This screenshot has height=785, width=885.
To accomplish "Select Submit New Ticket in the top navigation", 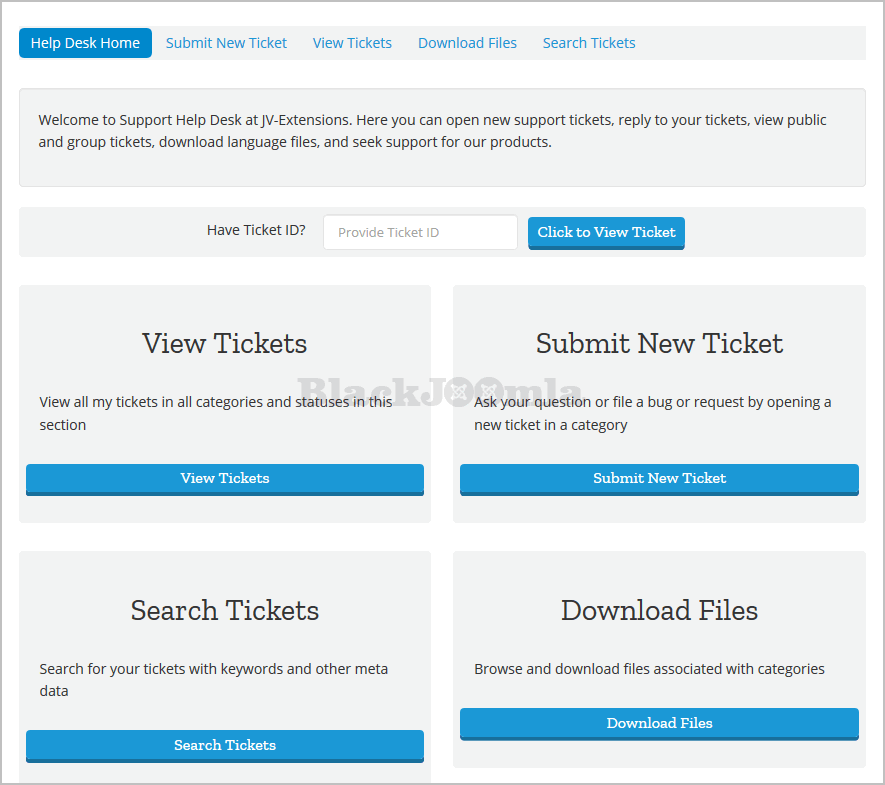I will 226,43.
